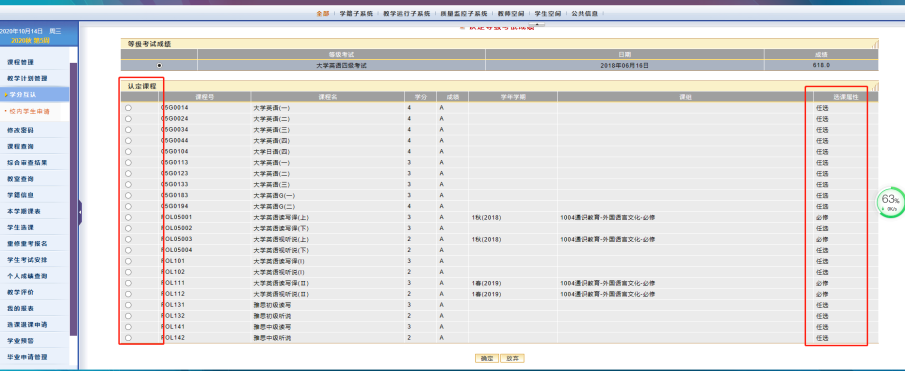Collapse the top navigation bar via the arrow tab
Screen dimensions: 905x372
pyautogui.click(x=536, y=24)
